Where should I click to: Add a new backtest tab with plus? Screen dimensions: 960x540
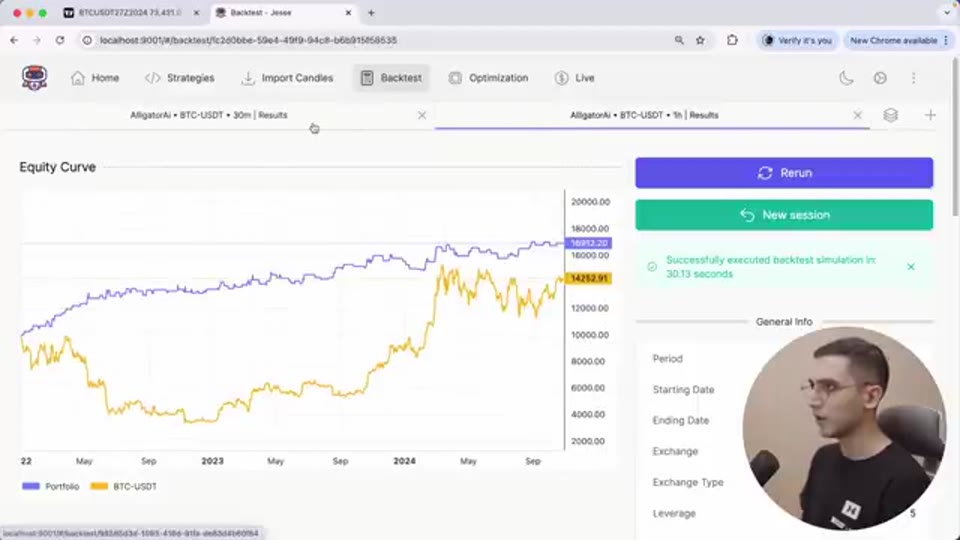click(930, 115)
